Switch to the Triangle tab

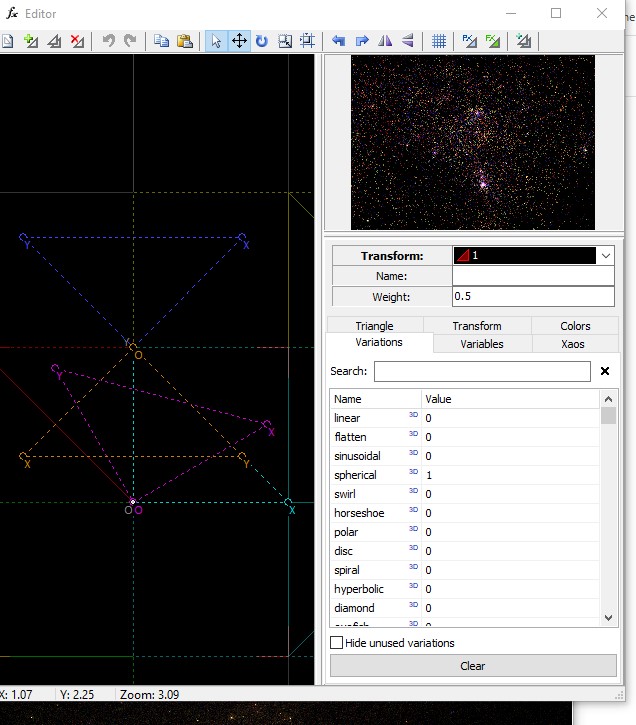(x=374, y=326)
